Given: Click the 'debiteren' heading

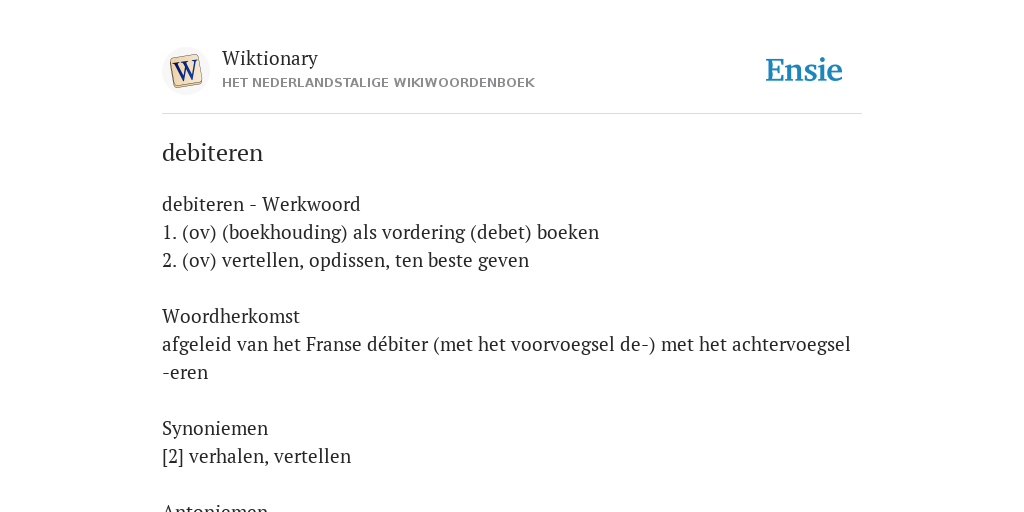Looking at the screenshot, I should (212, 153).
